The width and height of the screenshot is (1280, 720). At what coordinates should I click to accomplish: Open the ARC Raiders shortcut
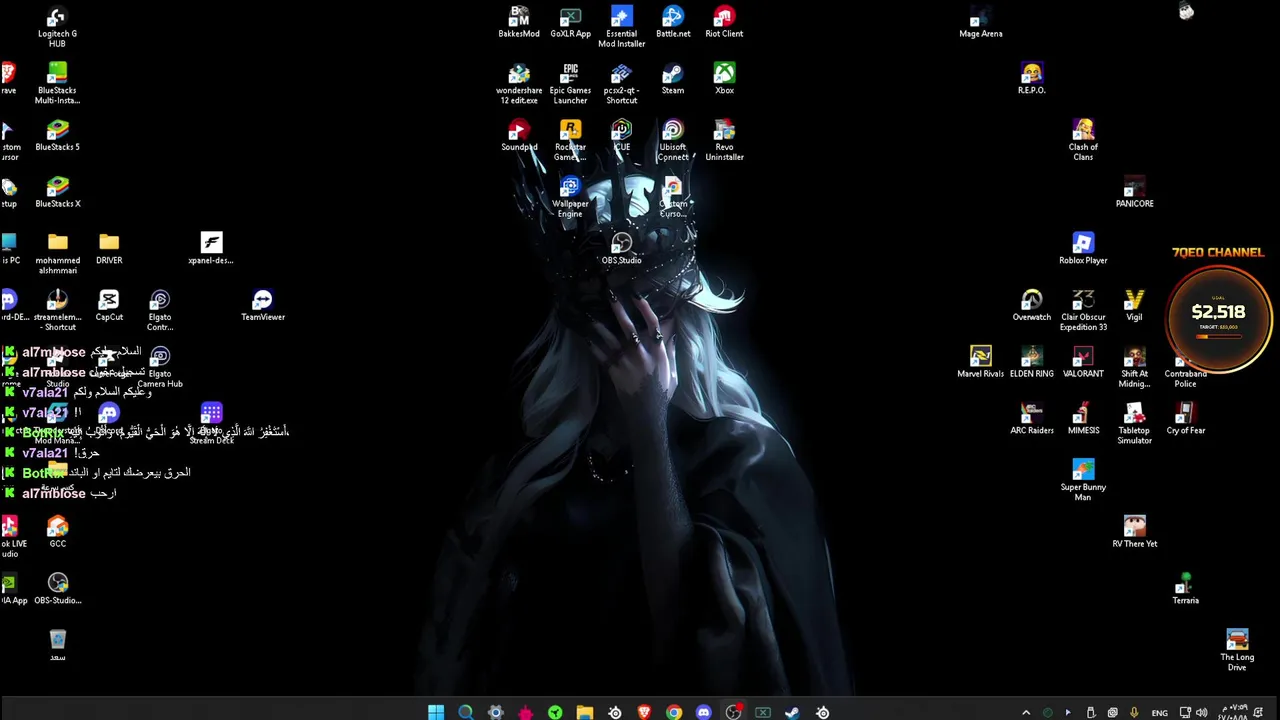point(1032,419)
